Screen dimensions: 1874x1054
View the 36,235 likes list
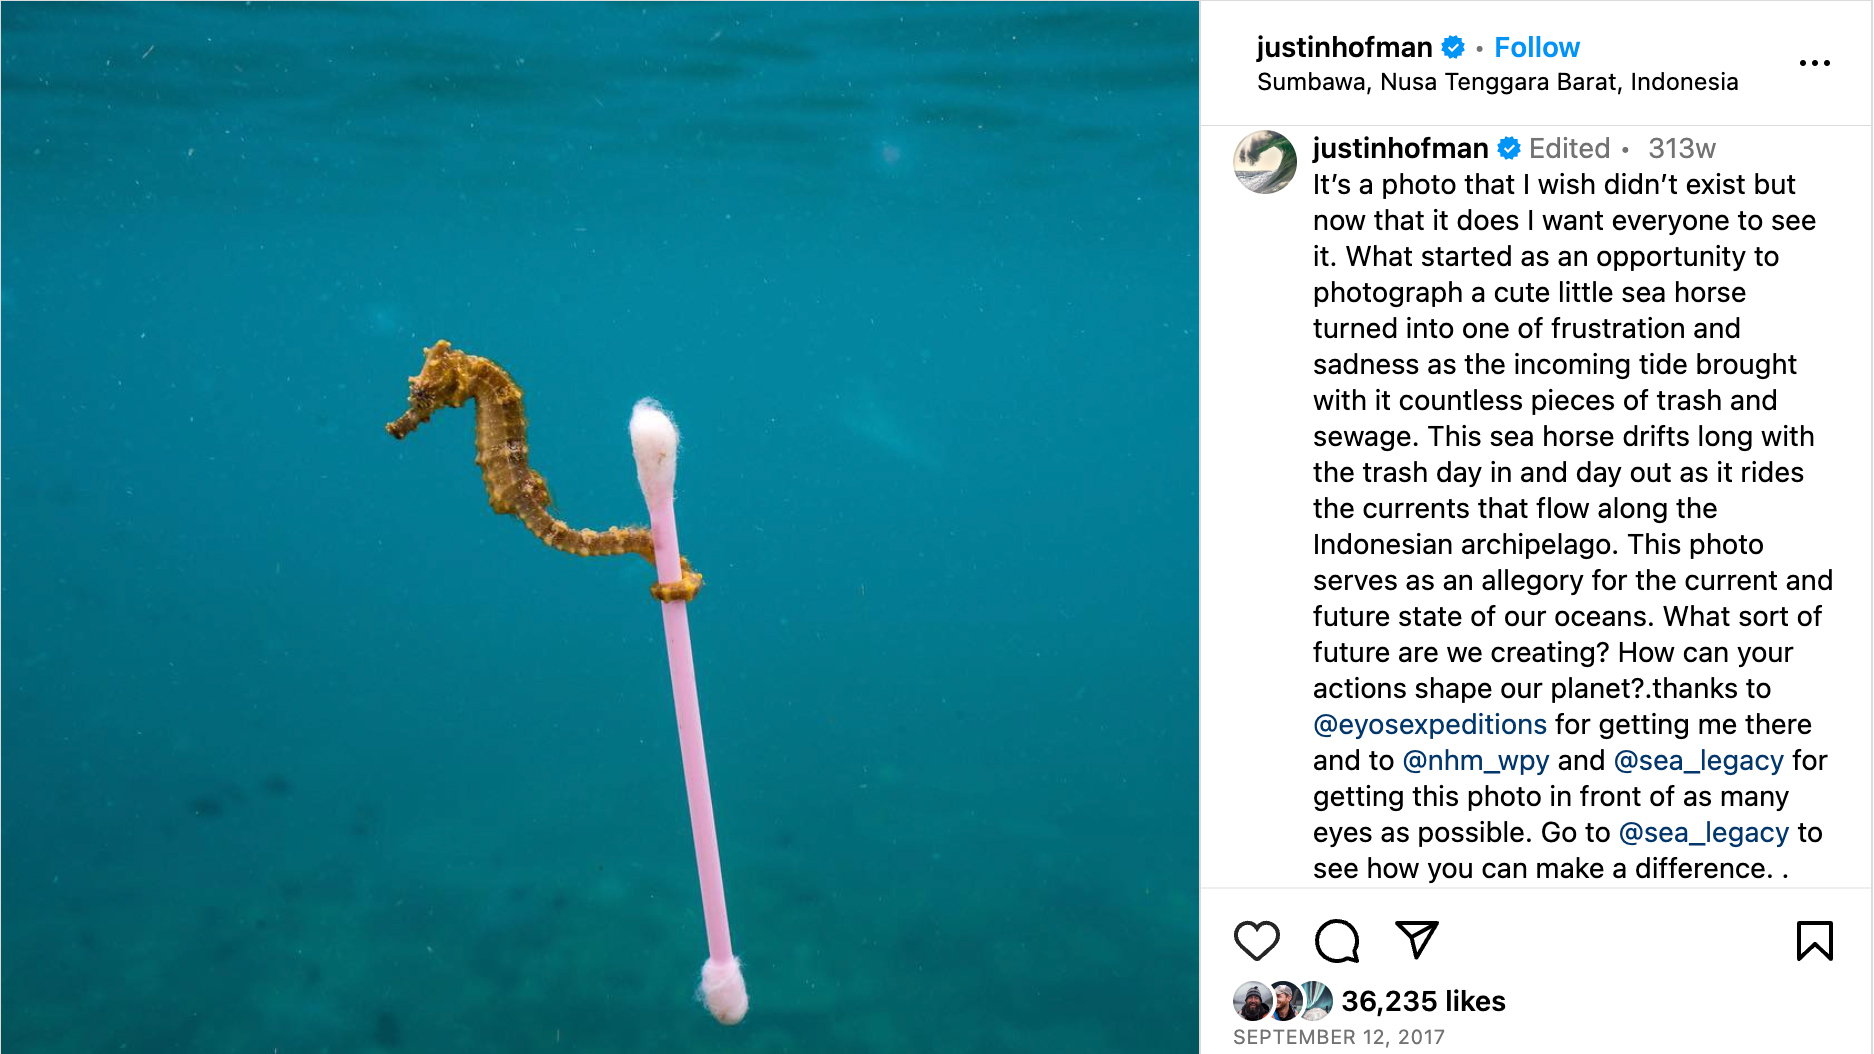pos(1423,1001)
